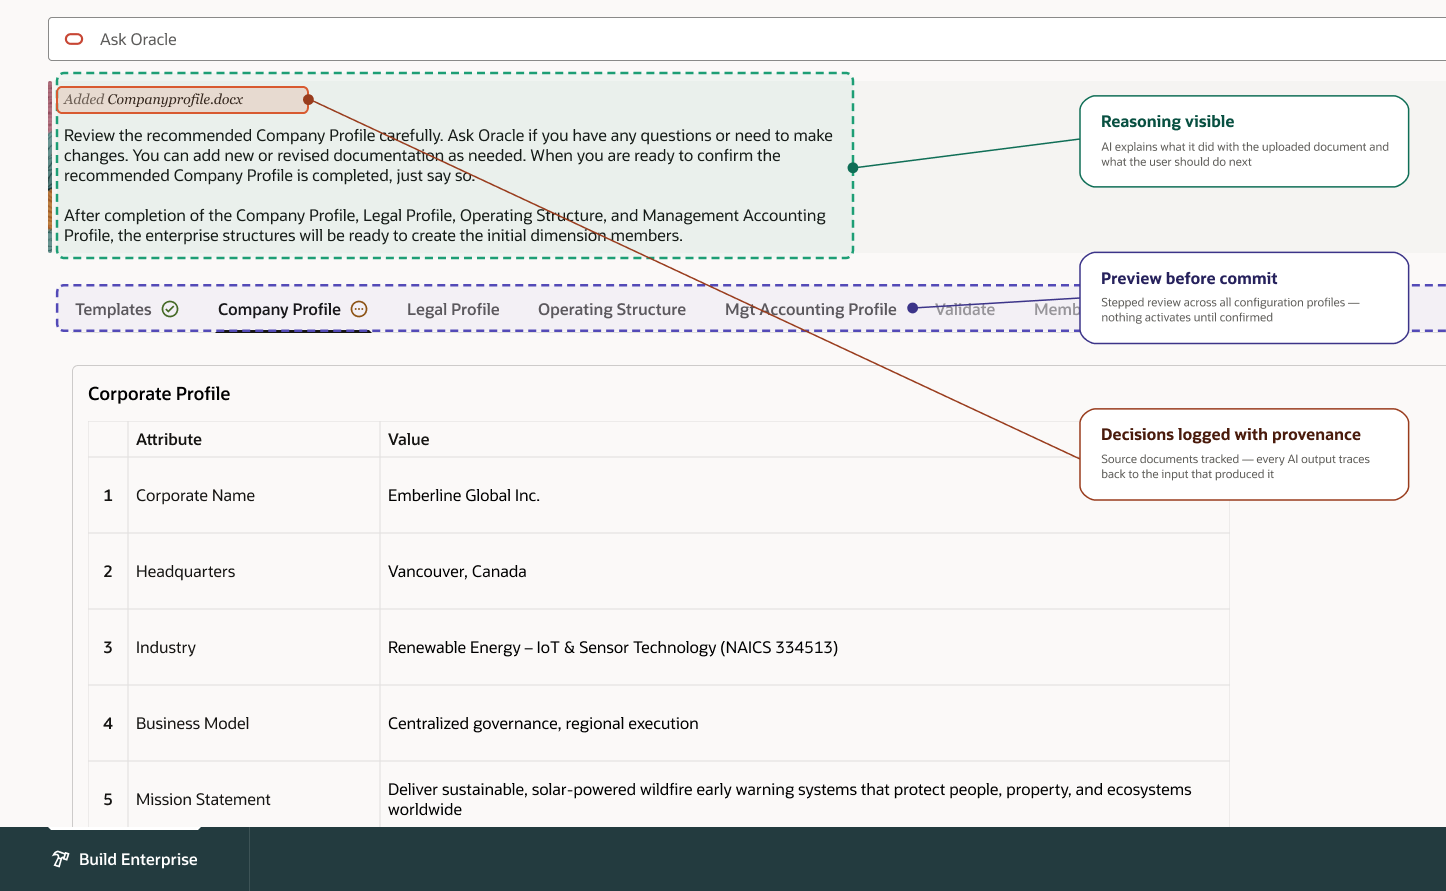Screen dimensions: 1446x891
Task: Click the green connector dot on the reasoning message
Action: point(852,168)
